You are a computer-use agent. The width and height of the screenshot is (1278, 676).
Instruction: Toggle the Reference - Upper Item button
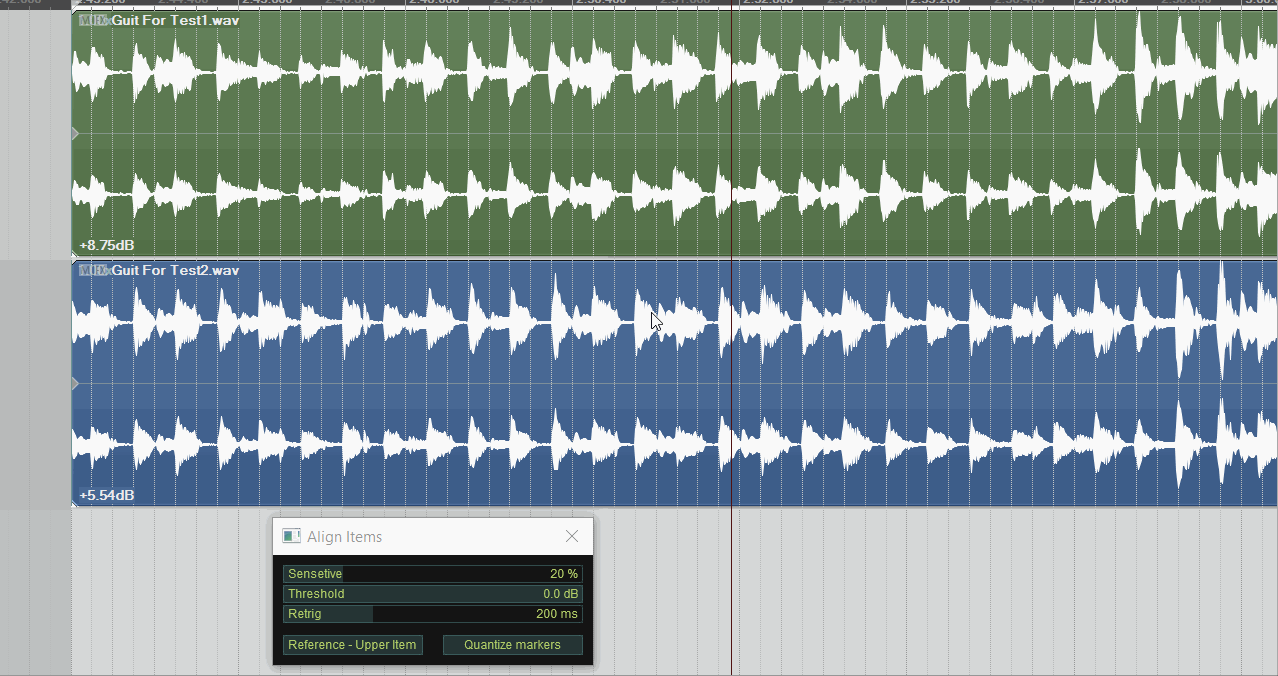(352, 645)
